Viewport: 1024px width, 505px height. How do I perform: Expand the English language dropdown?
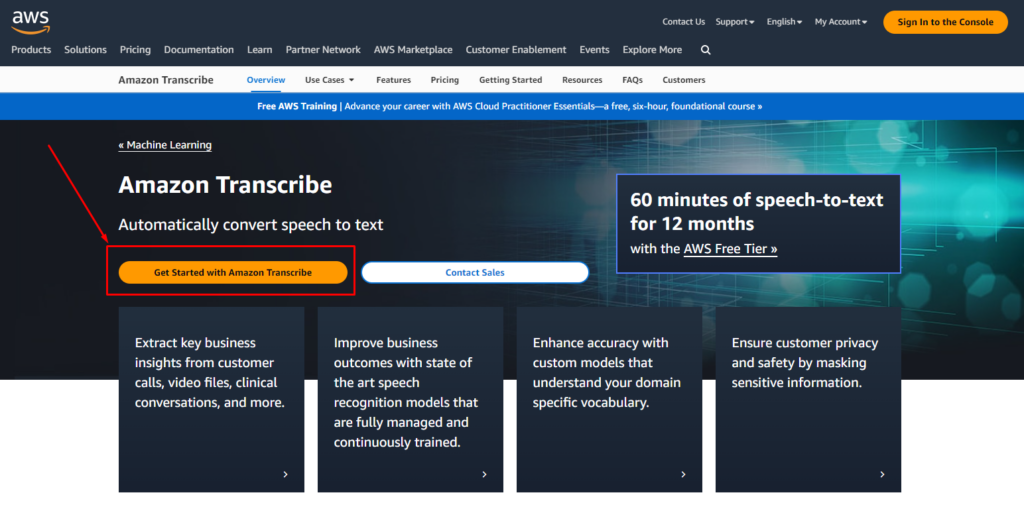coord(784,22)
